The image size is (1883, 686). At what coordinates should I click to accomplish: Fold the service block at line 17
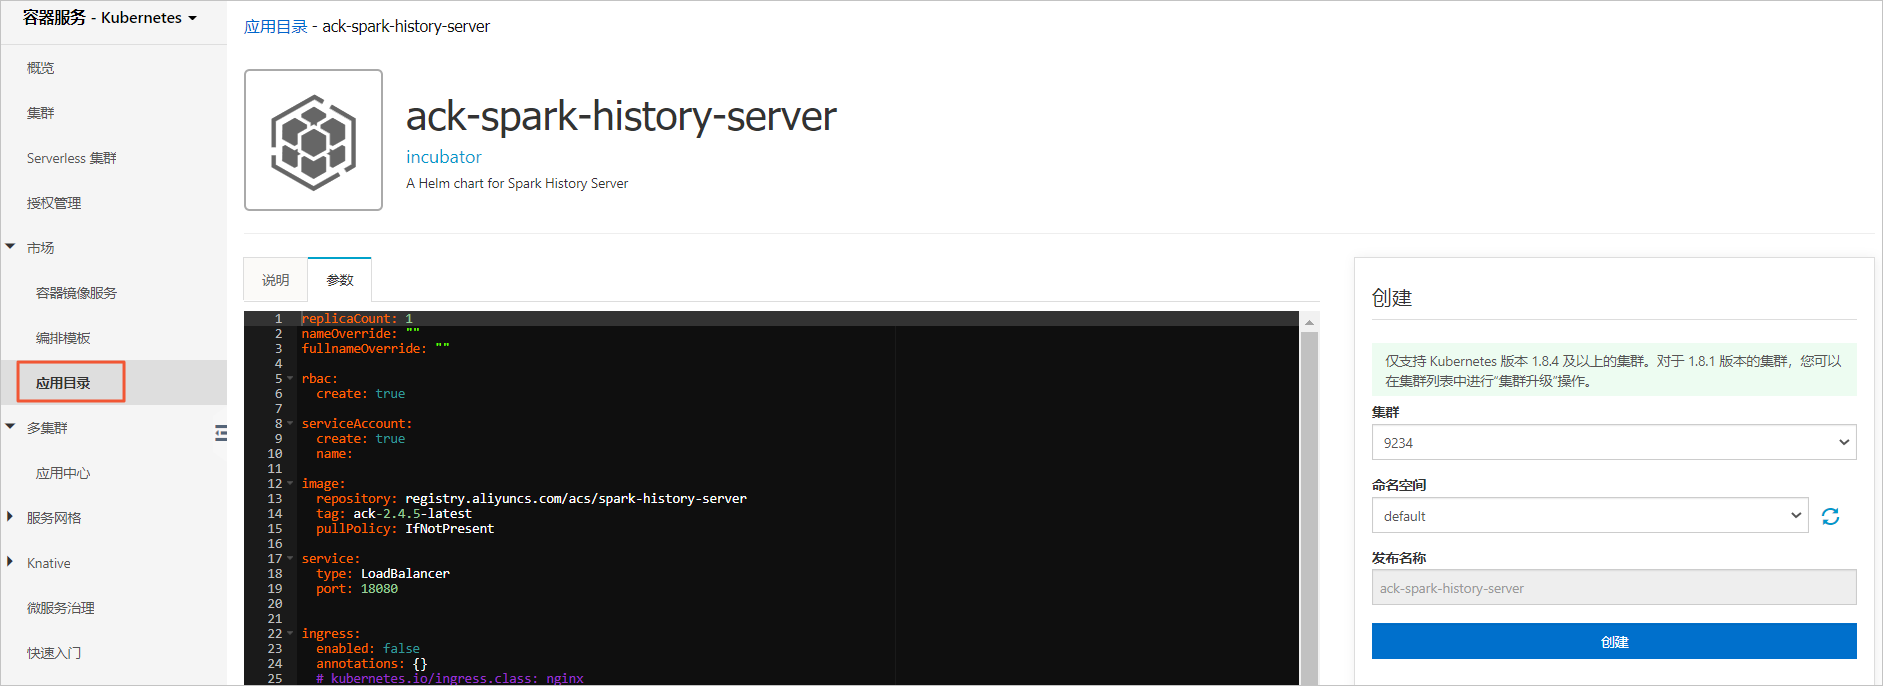(x=290, y=559)
